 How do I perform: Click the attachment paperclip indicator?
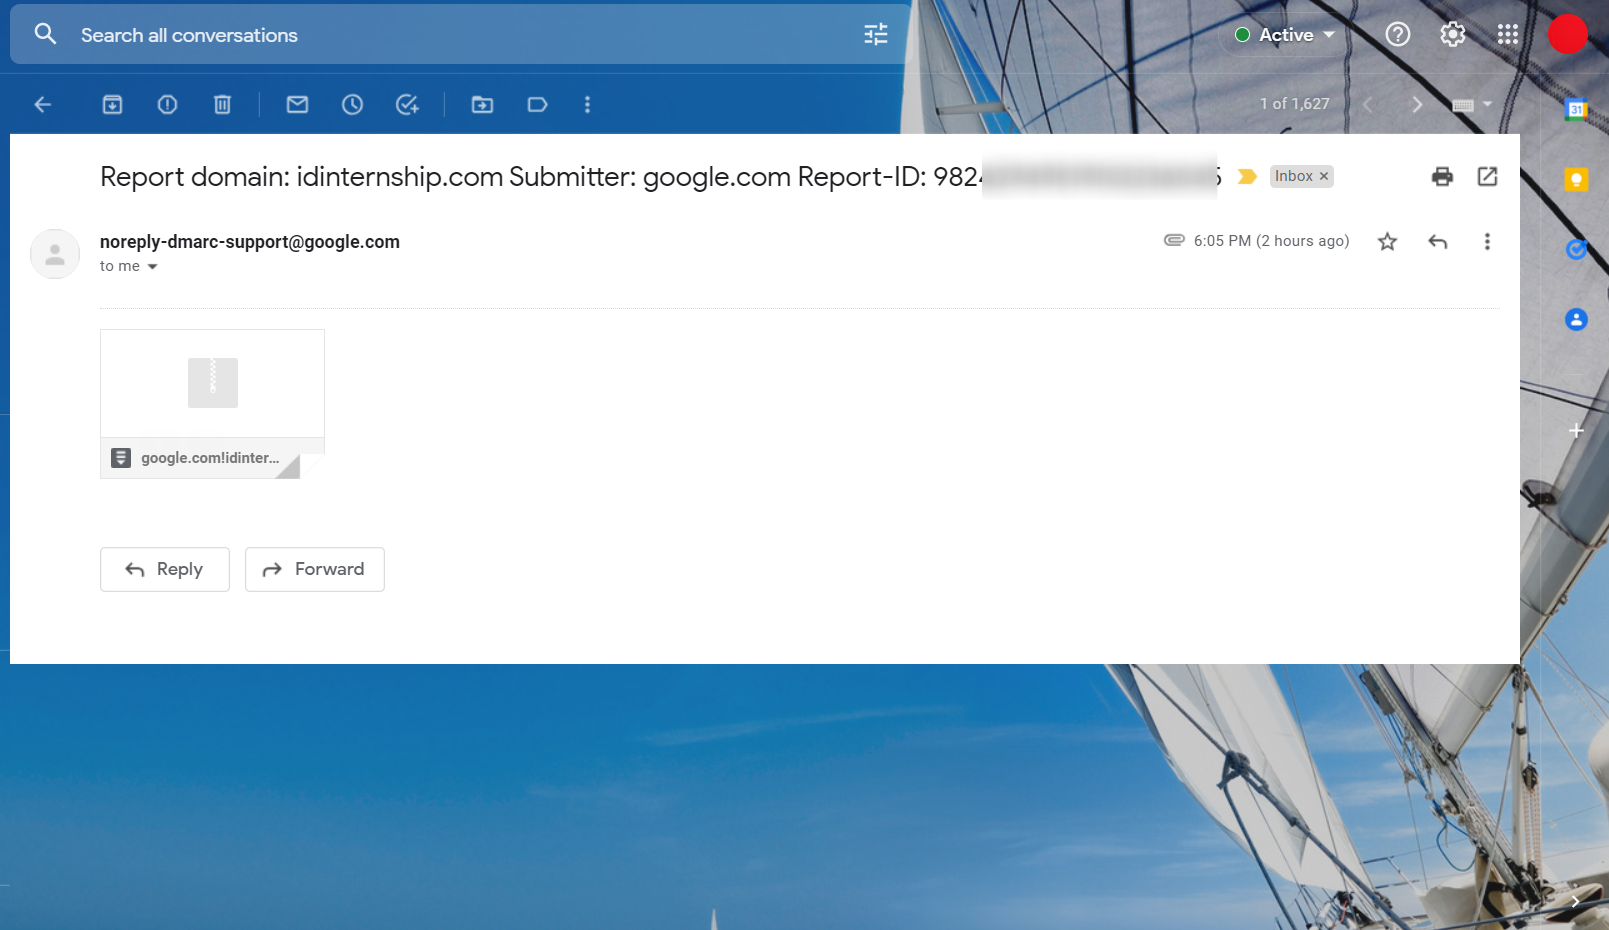coord(1174,240)
